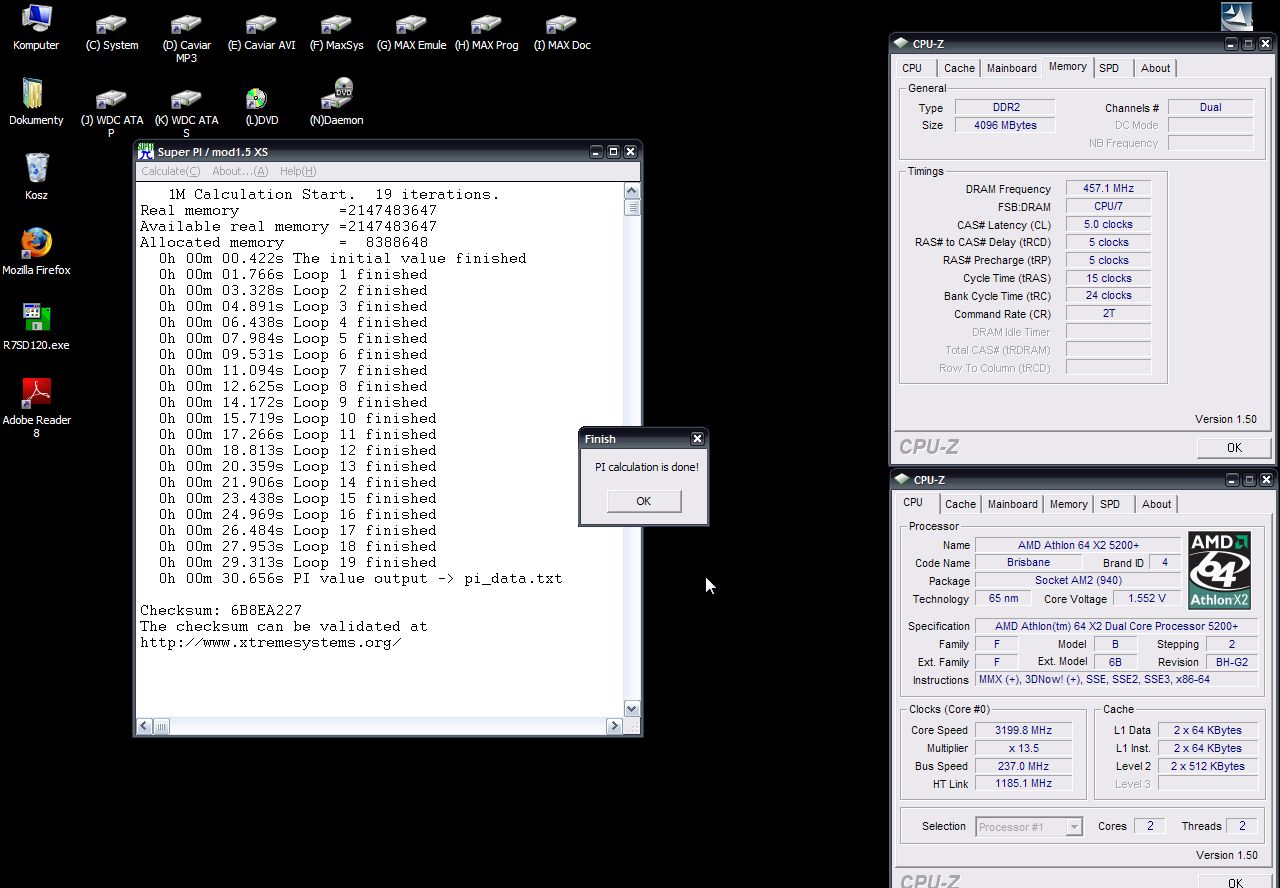Screen dimensions: 1280x888
Task: Open the (L)DVD drive icon
Action: 256,98
